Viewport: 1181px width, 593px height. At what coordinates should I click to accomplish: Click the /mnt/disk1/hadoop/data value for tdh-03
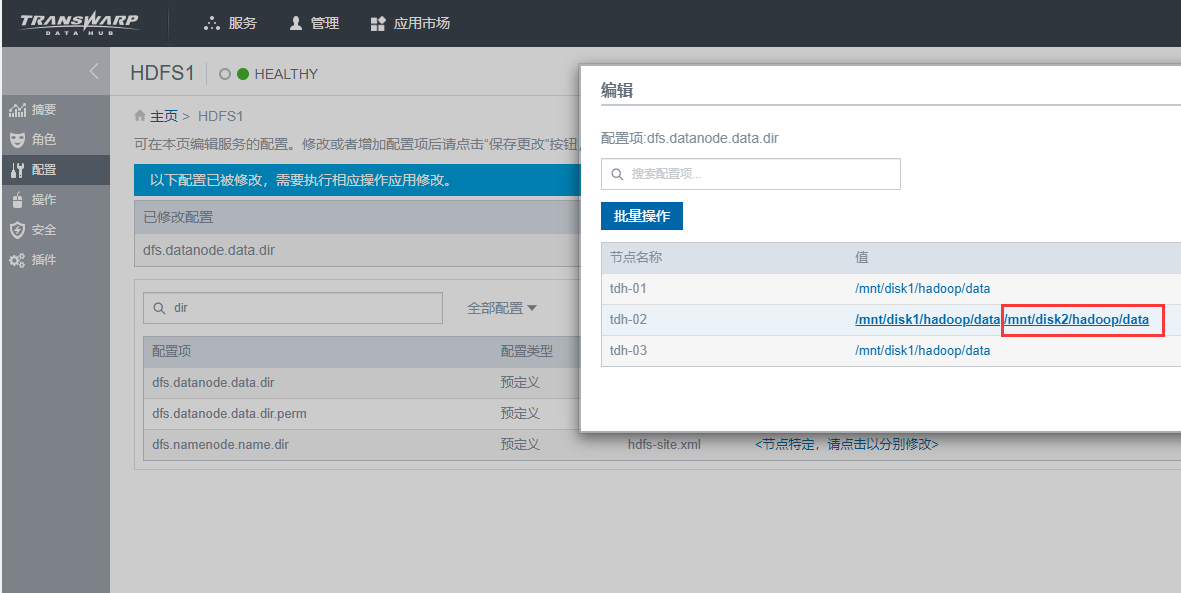click(921, 350)
